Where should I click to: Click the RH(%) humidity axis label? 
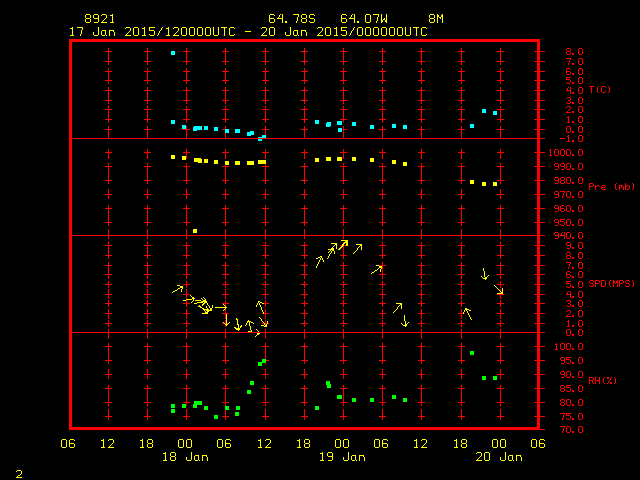[603, 381]
